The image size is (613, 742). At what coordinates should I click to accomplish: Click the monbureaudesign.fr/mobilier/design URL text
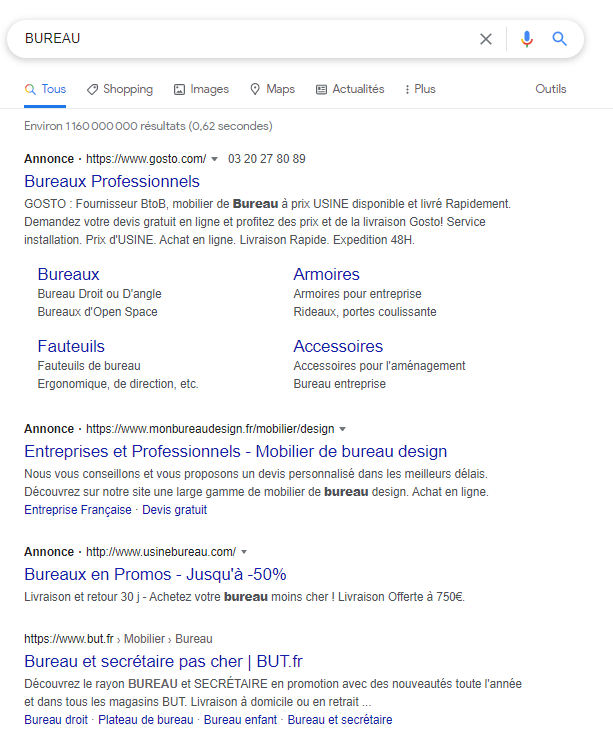[210, 429]
